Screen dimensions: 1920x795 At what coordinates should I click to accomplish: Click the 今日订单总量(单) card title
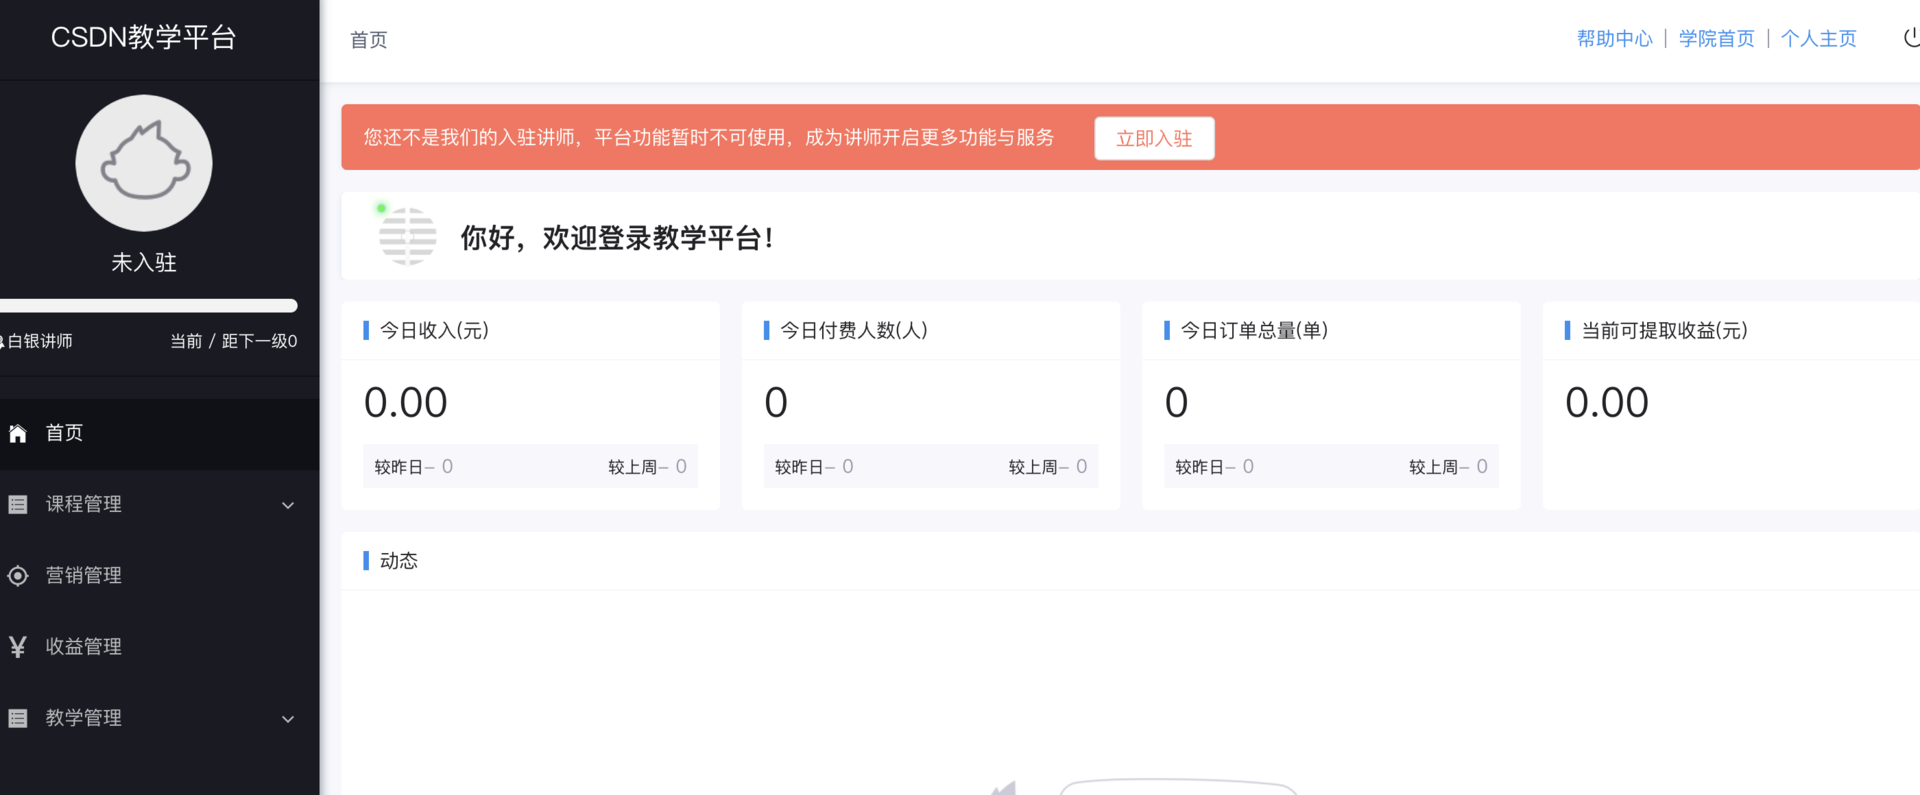[1254, 330]
